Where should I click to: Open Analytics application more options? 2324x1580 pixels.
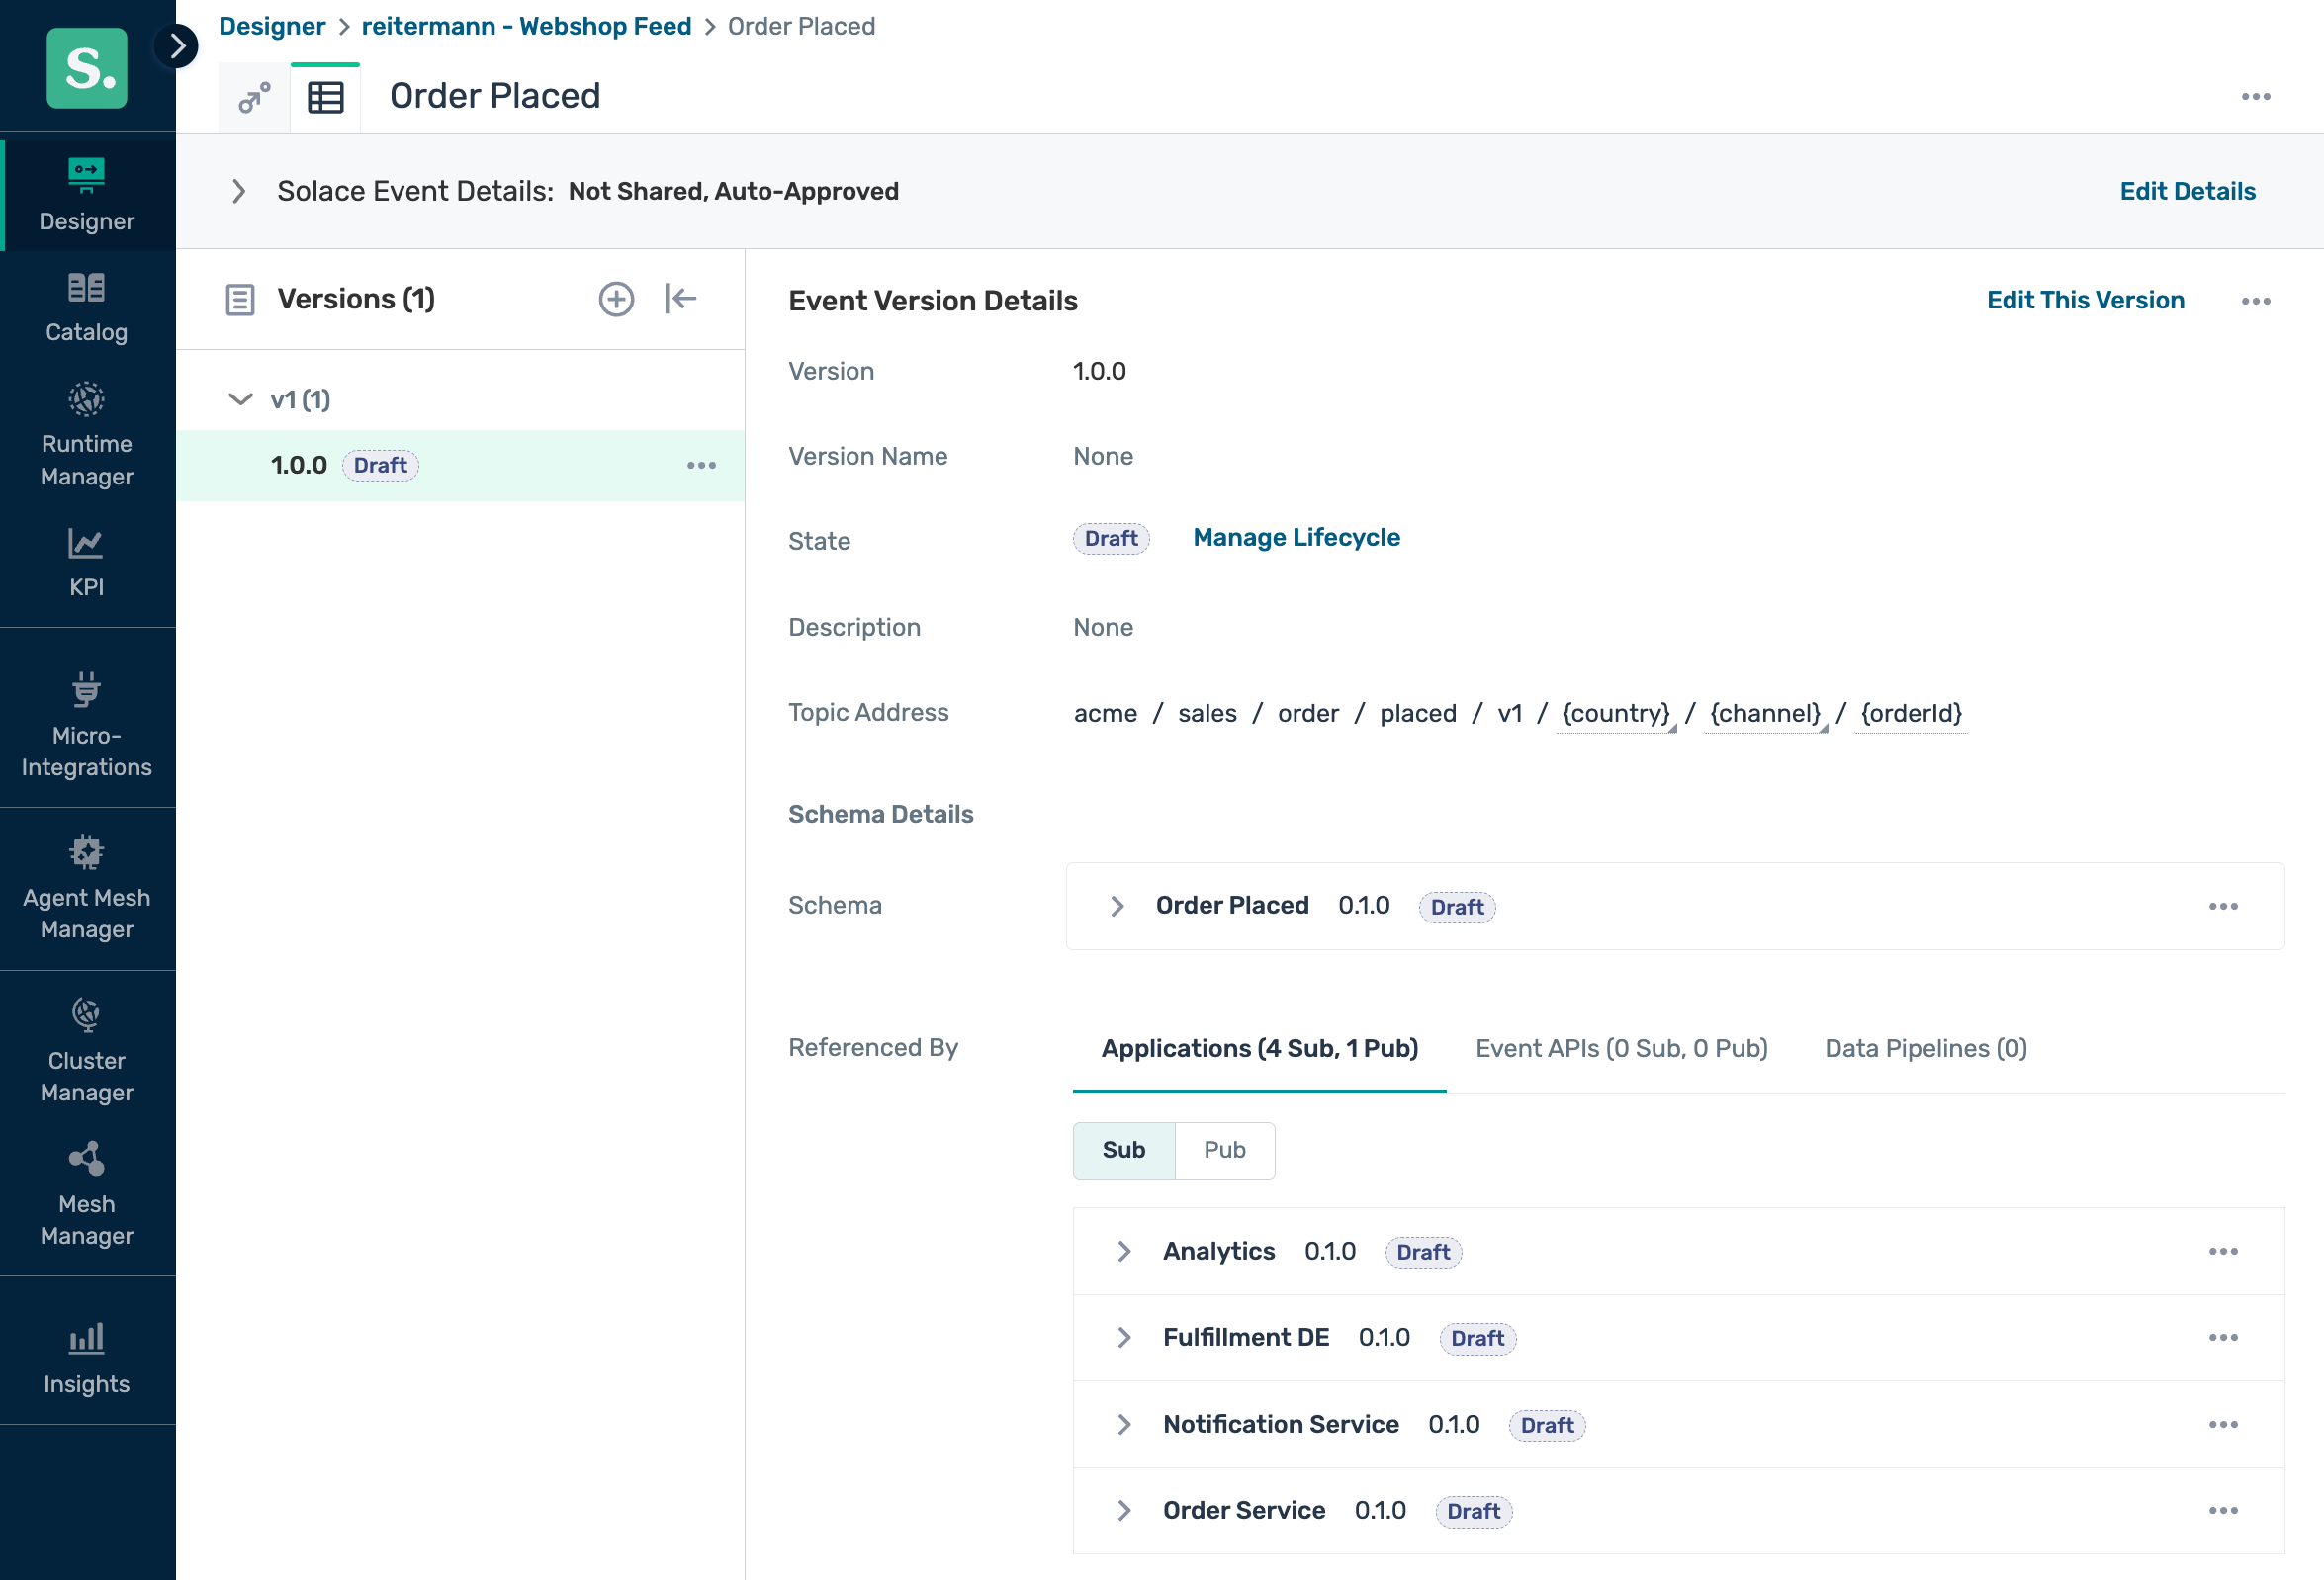(2222, 1251)
